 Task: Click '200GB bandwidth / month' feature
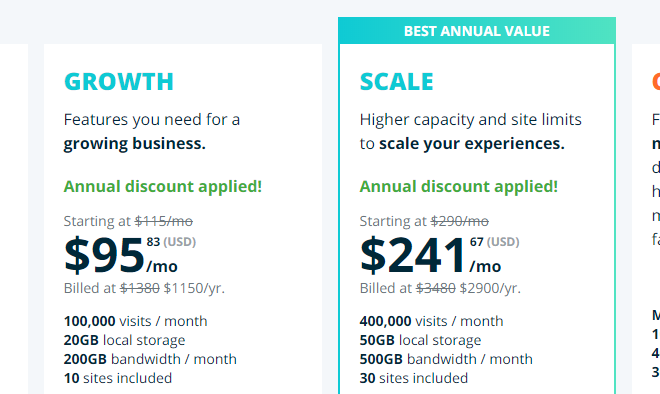click(x=150, y=359)
